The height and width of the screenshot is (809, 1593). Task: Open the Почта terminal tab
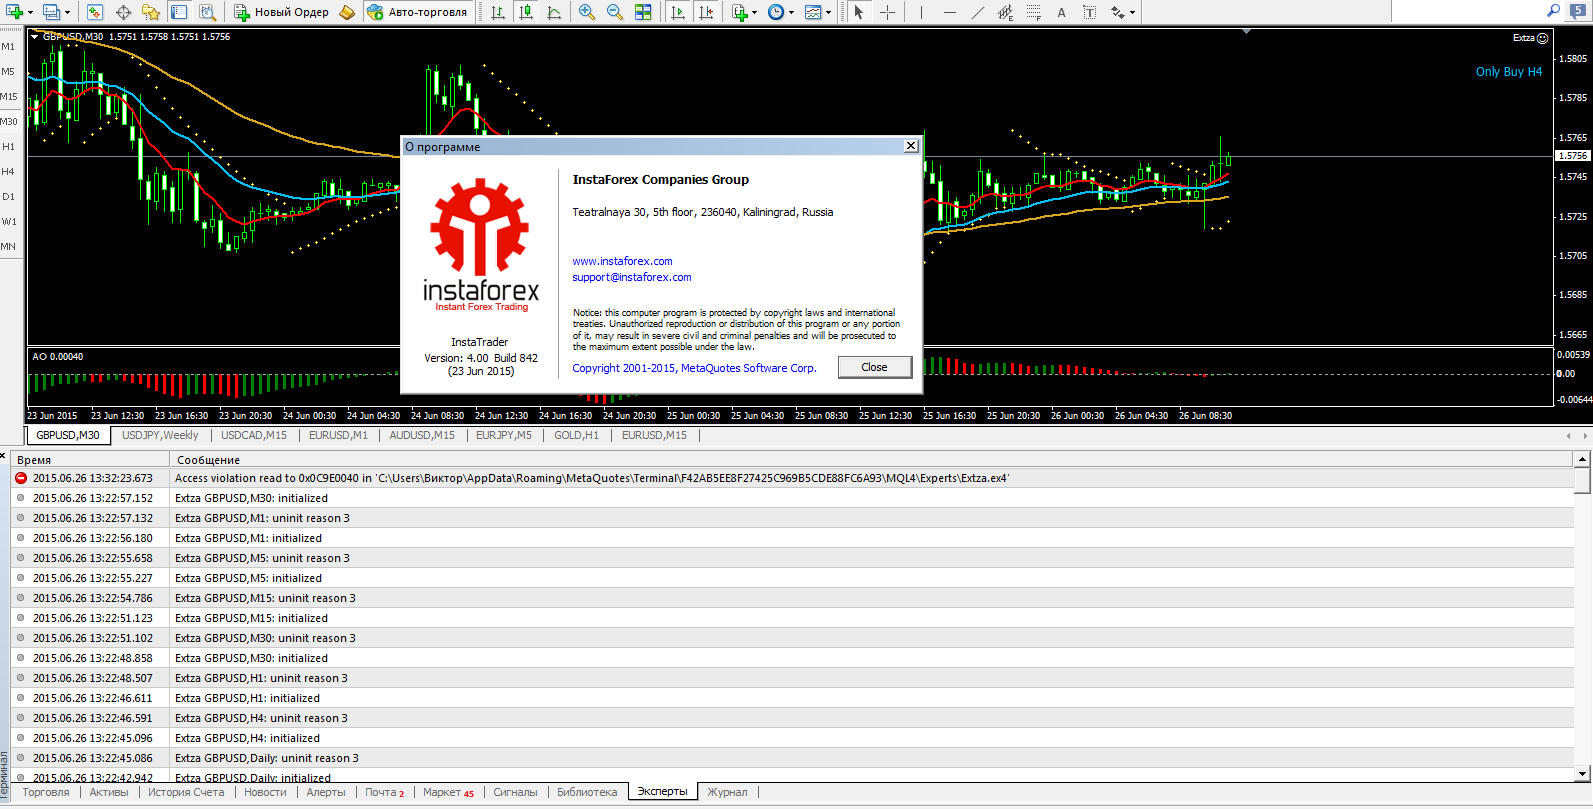[x=384, y=792]
